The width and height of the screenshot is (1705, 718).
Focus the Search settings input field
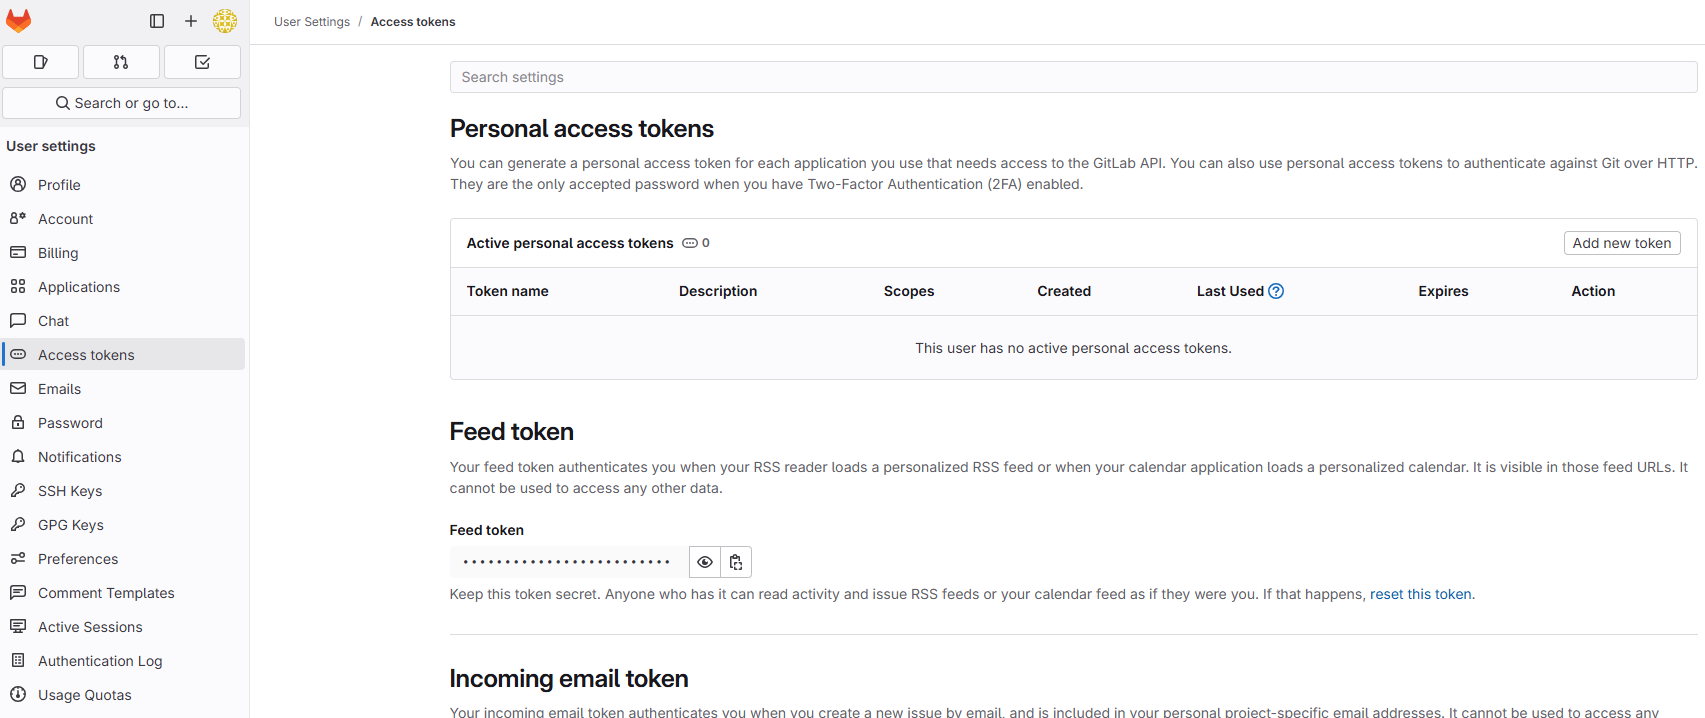coord(1073,77)
